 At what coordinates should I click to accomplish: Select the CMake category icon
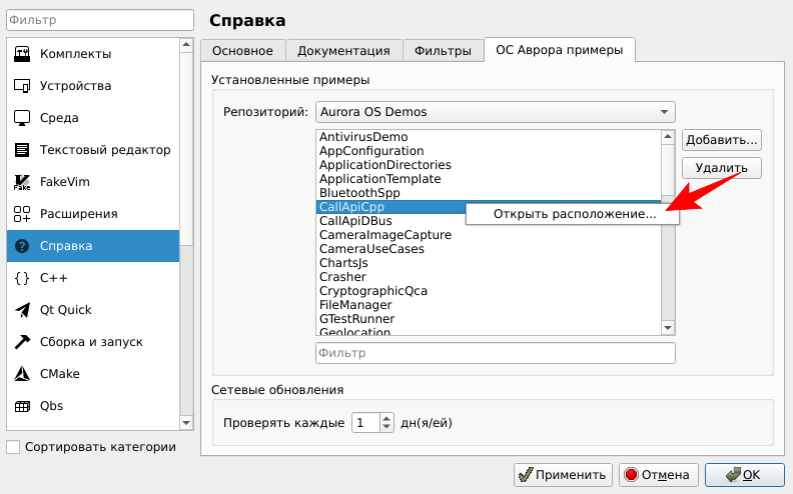22,374
